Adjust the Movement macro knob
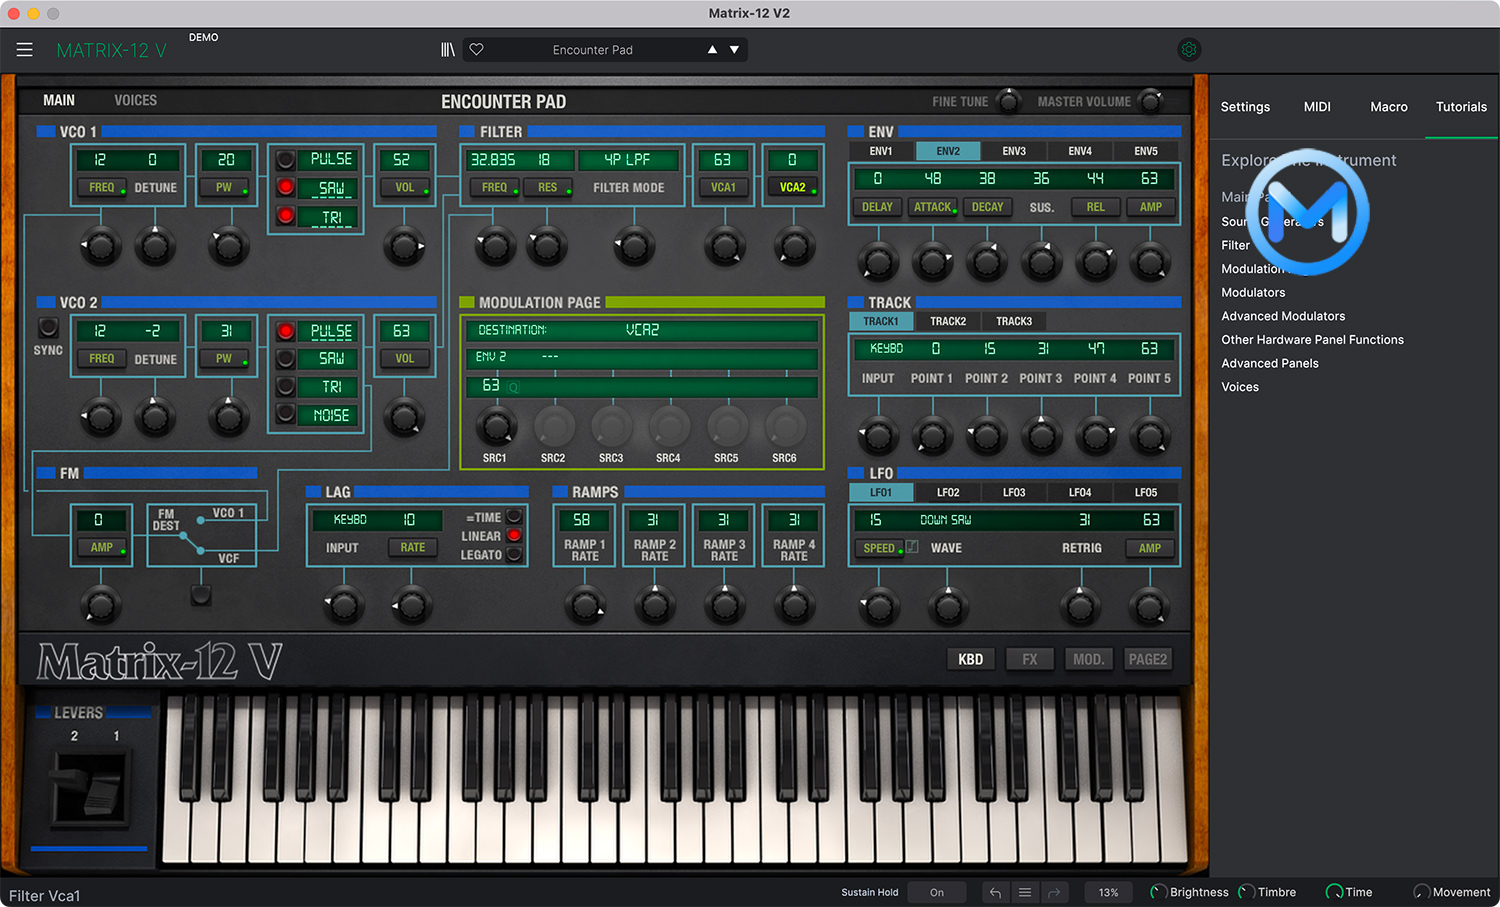 (x=1421, y=892)
